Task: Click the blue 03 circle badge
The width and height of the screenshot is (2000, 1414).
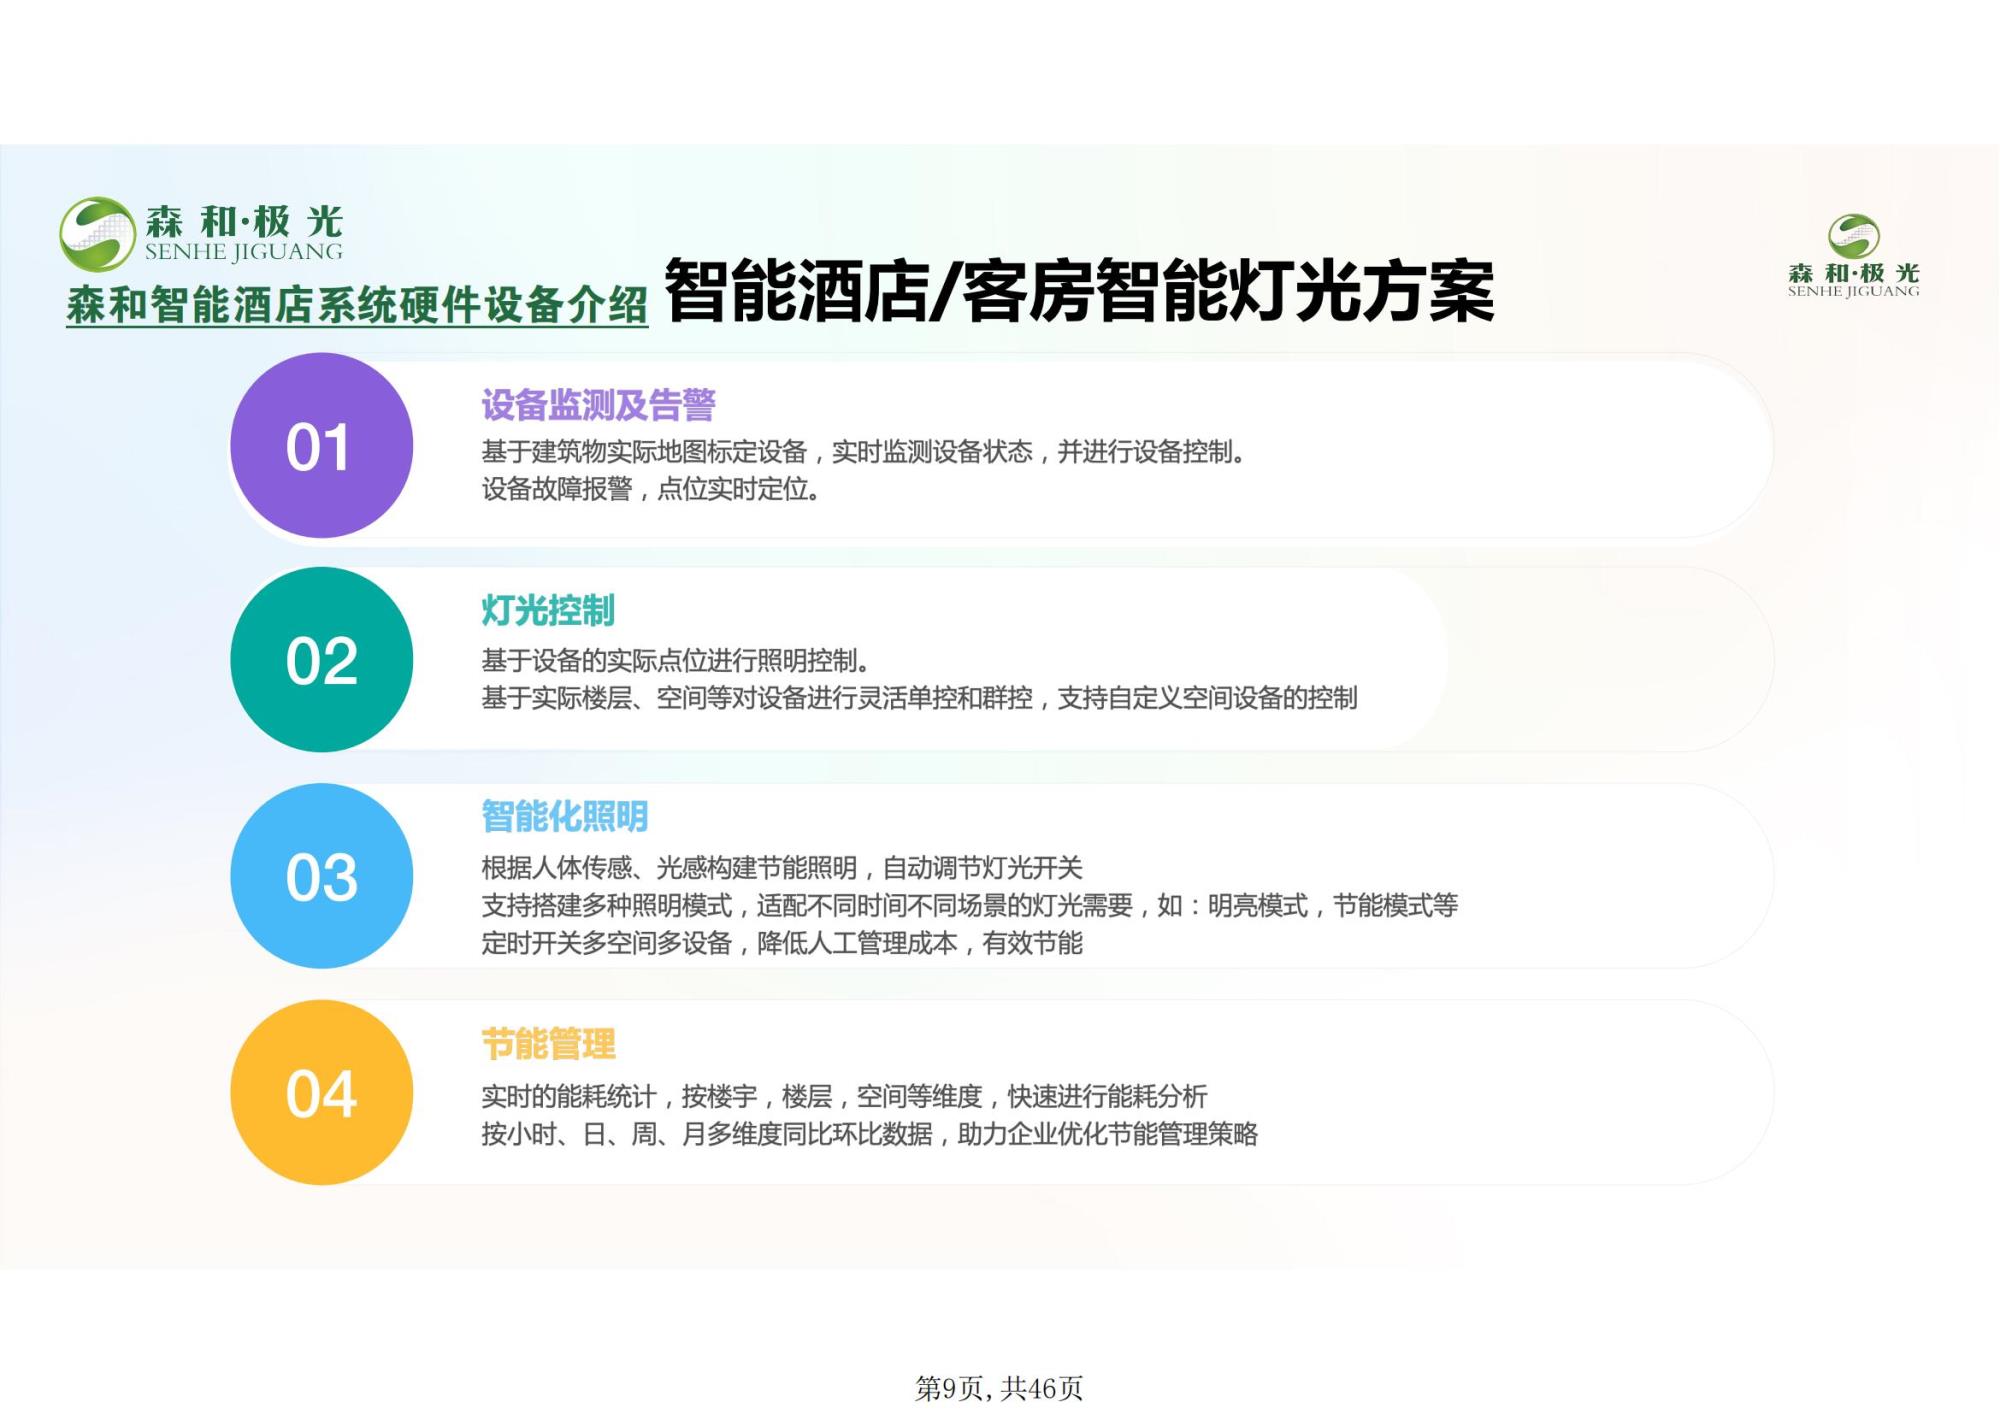Action: [x=321, y=876]
